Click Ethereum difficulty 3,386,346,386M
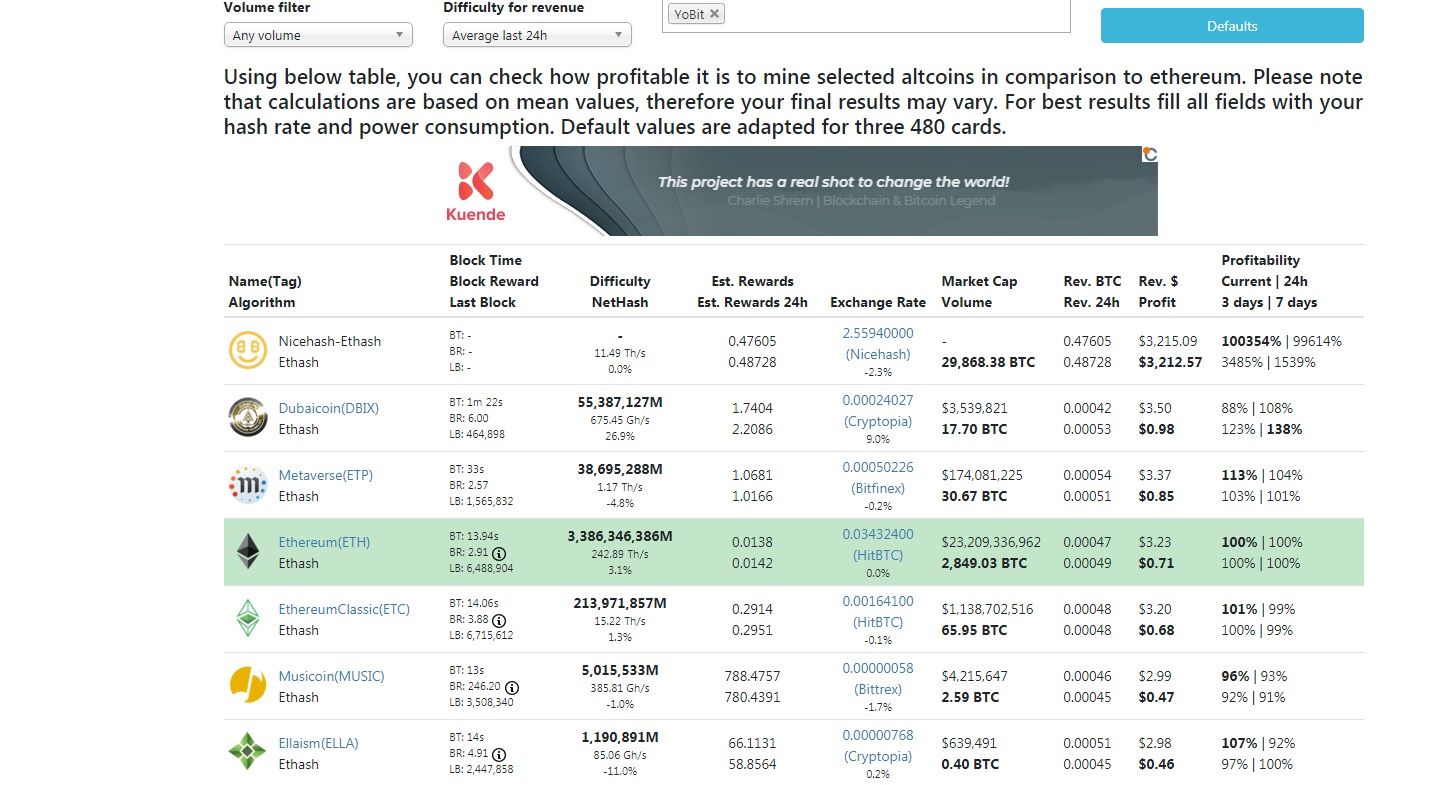 pyautogui.click(x=620, y=536)
